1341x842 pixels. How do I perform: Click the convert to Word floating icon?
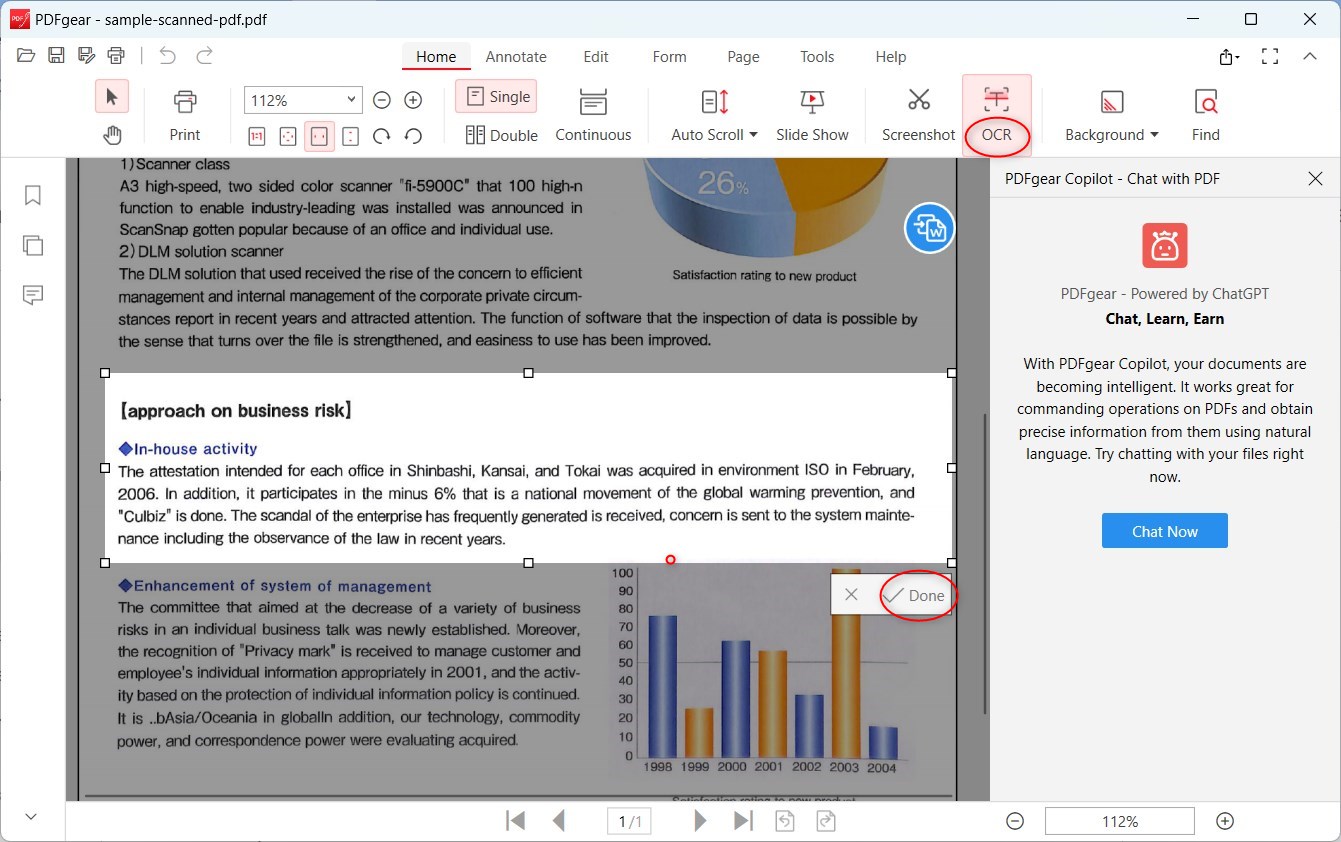pyautogui.click(x=929, y=229)
